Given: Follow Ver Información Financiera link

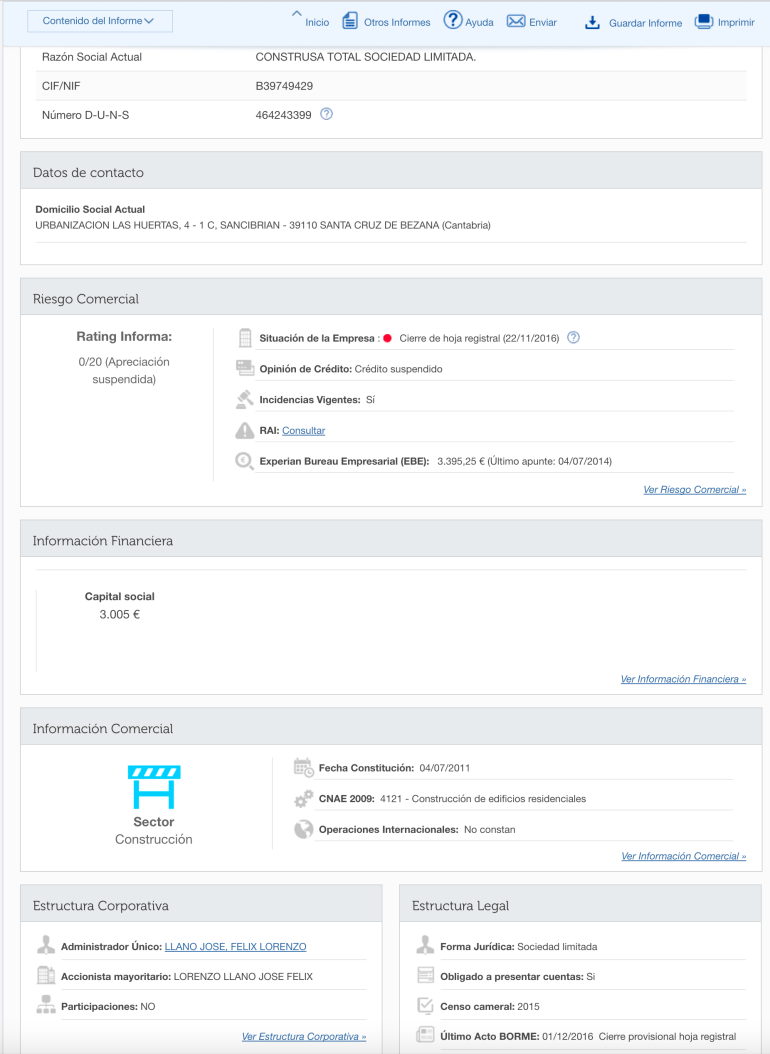Looking at the screenshot, I should (683, 679).
